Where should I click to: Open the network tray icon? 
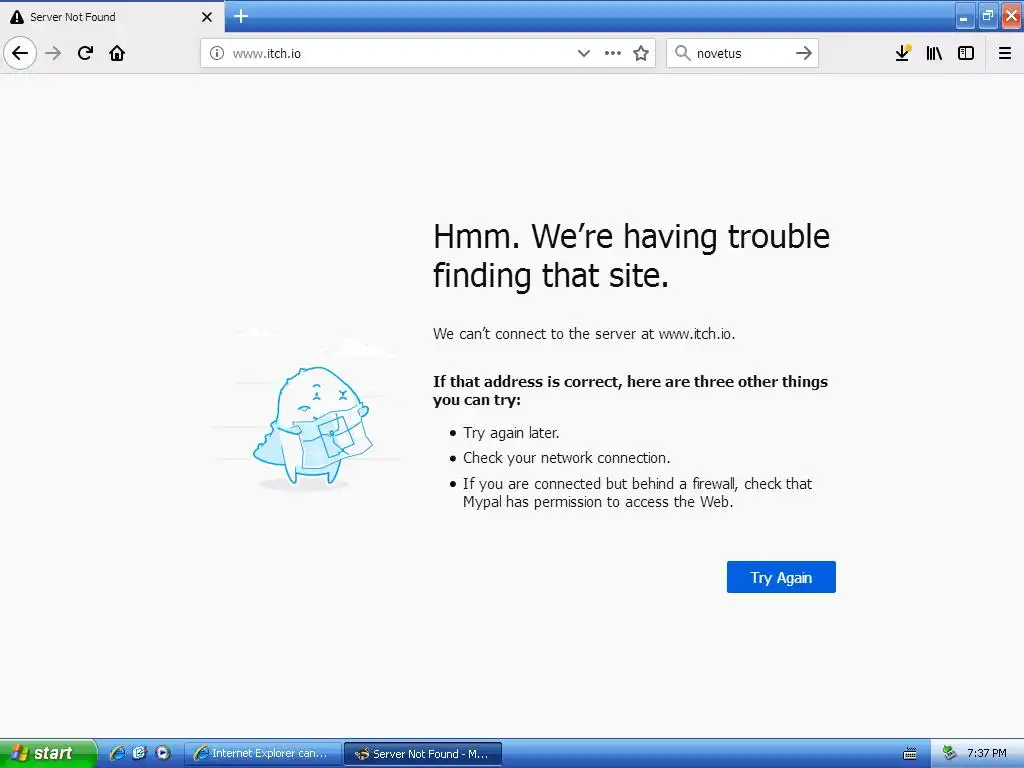click(x=950, y=753)
